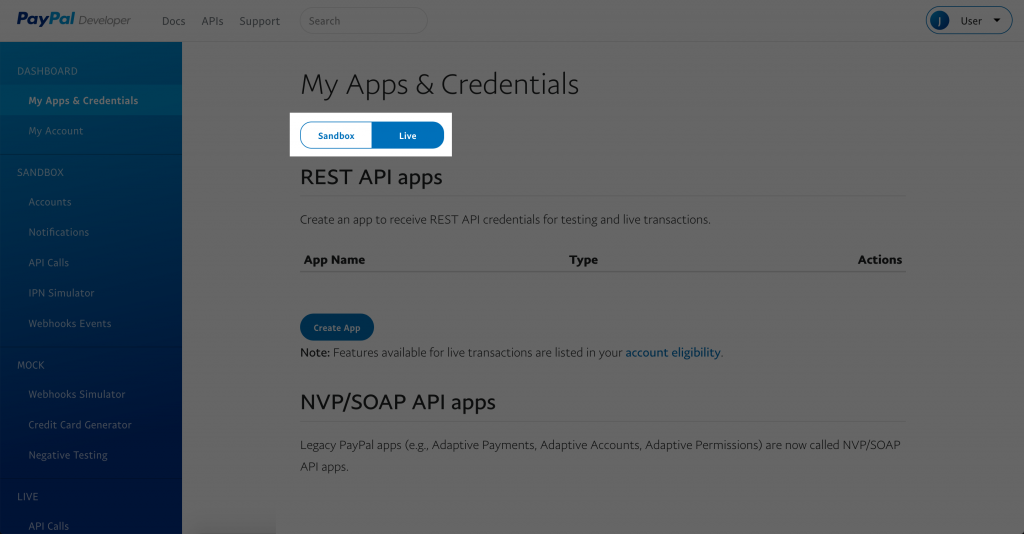Launch the IPN Simulator
This screenshot has width=1024, height=534.
(x=61, y=293)
